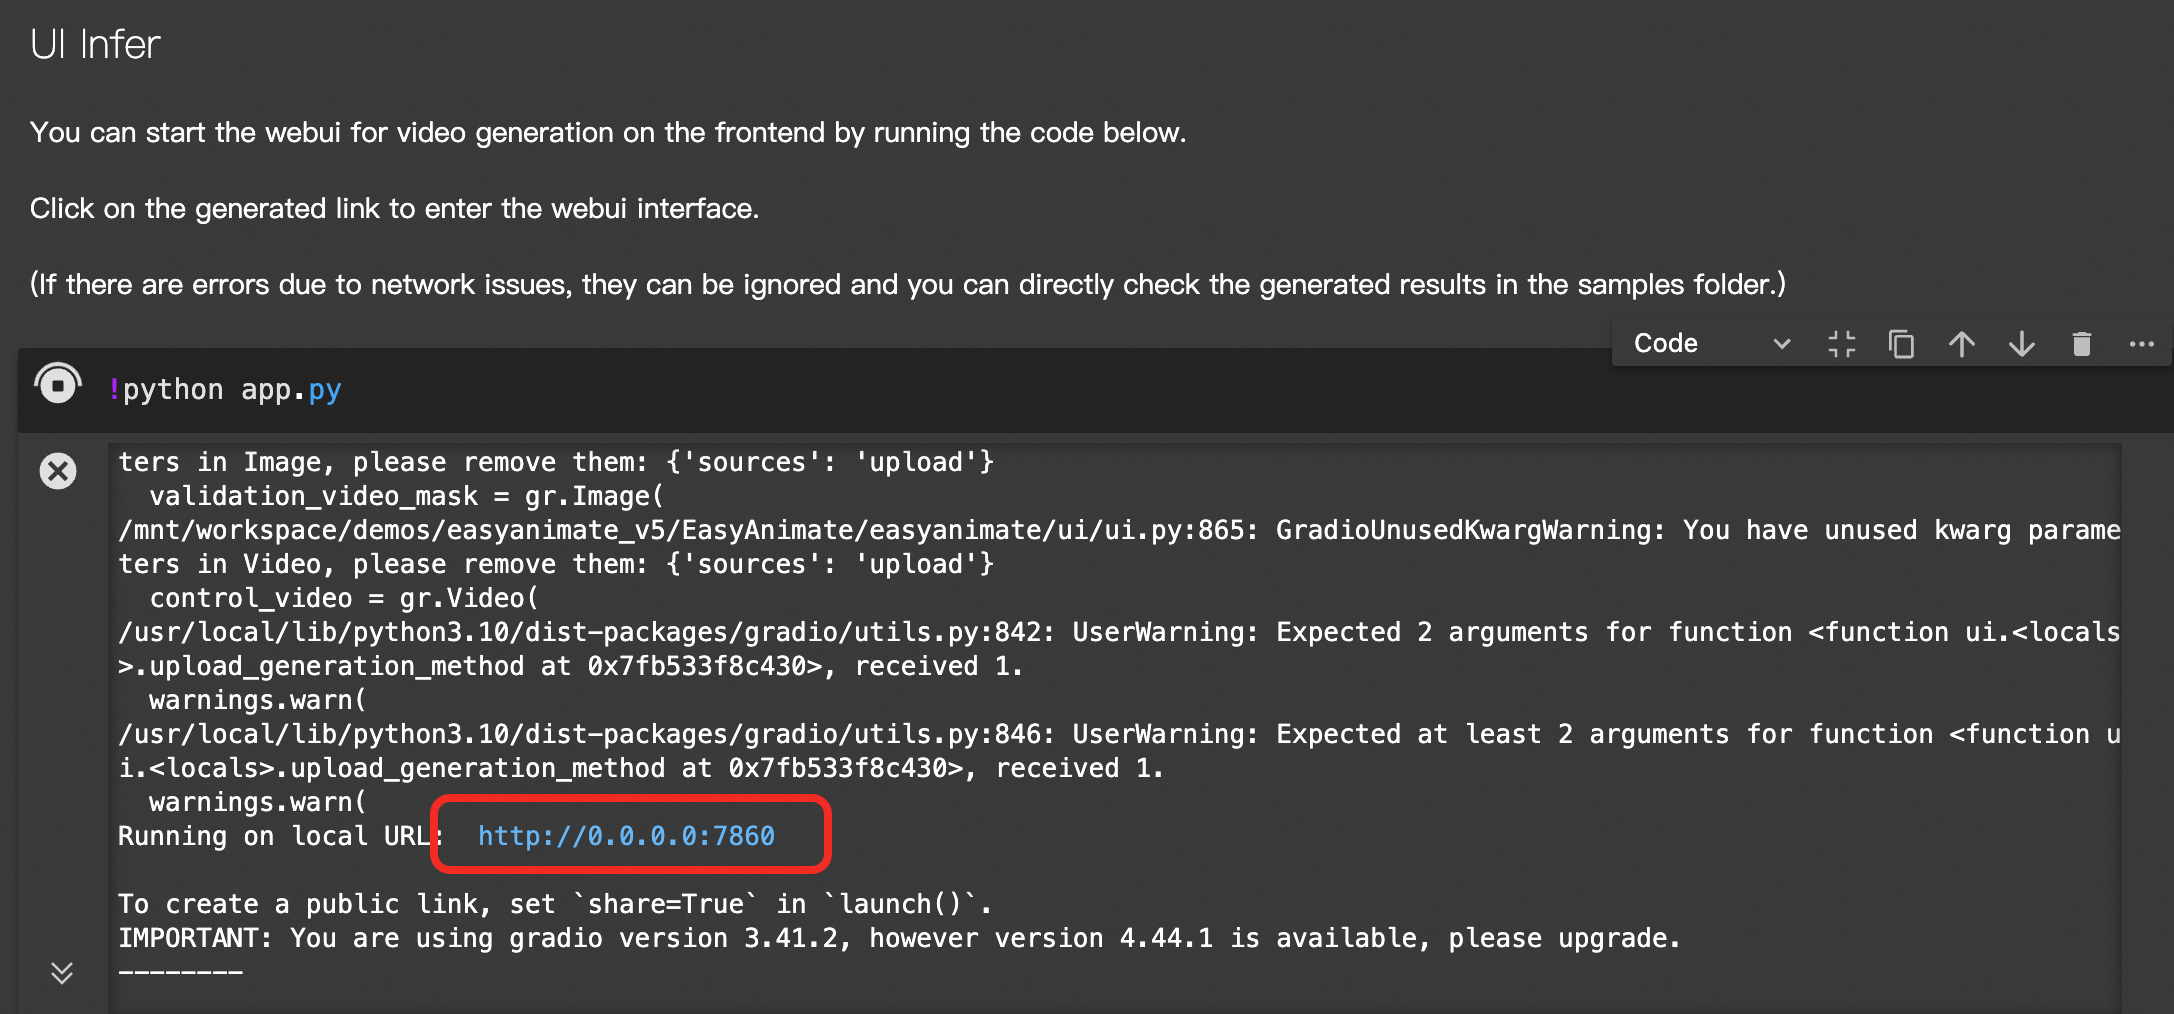The image size is (2174, 1014).
Task: Click inside the !python app.py code cell
Action: [800, 390]
